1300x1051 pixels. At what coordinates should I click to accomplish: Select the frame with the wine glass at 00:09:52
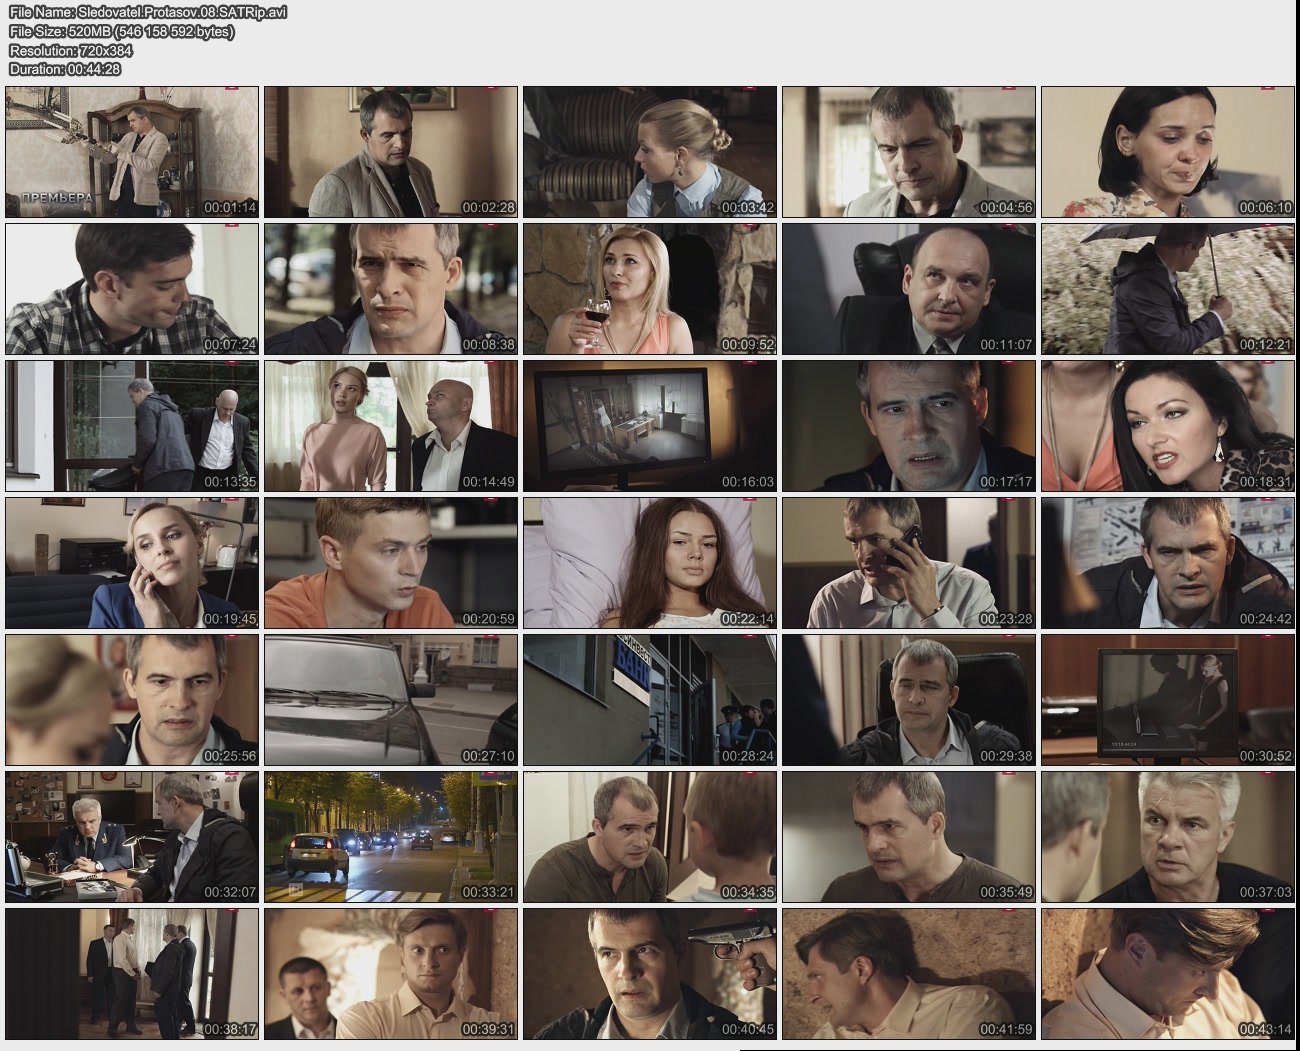(x=650, y=289)
